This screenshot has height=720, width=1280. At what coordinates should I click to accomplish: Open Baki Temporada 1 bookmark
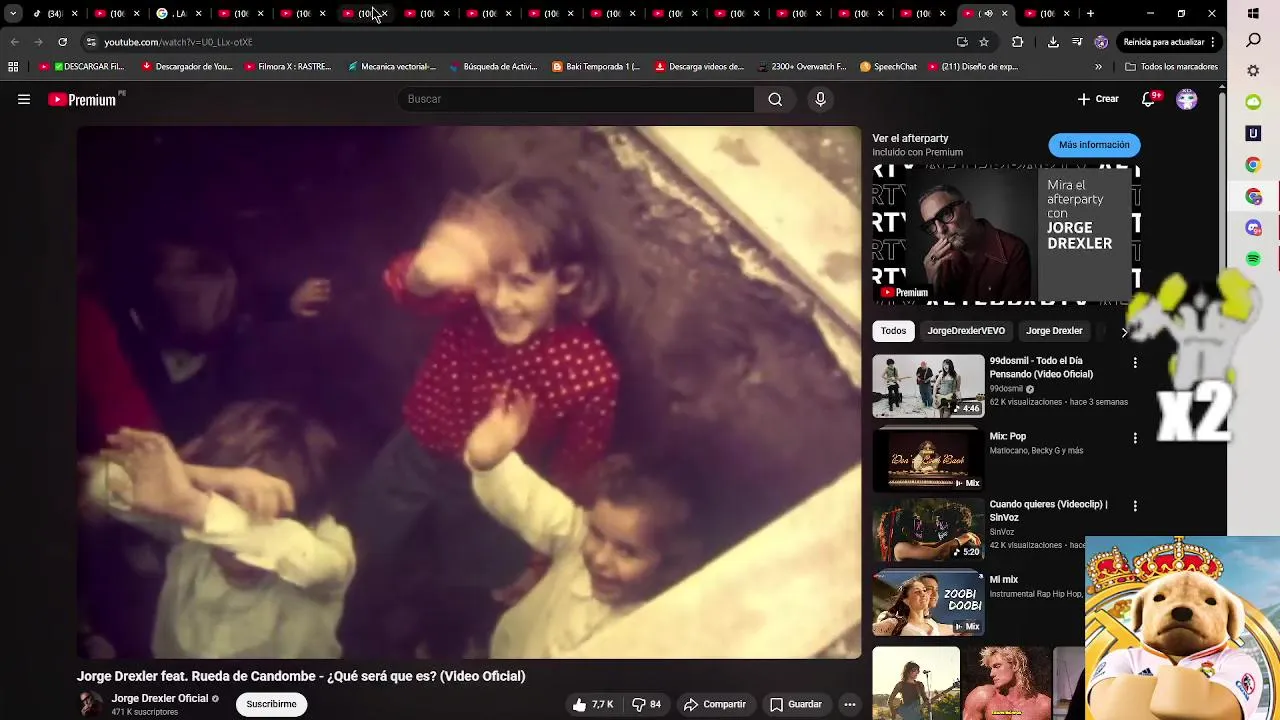click(596, 67)
